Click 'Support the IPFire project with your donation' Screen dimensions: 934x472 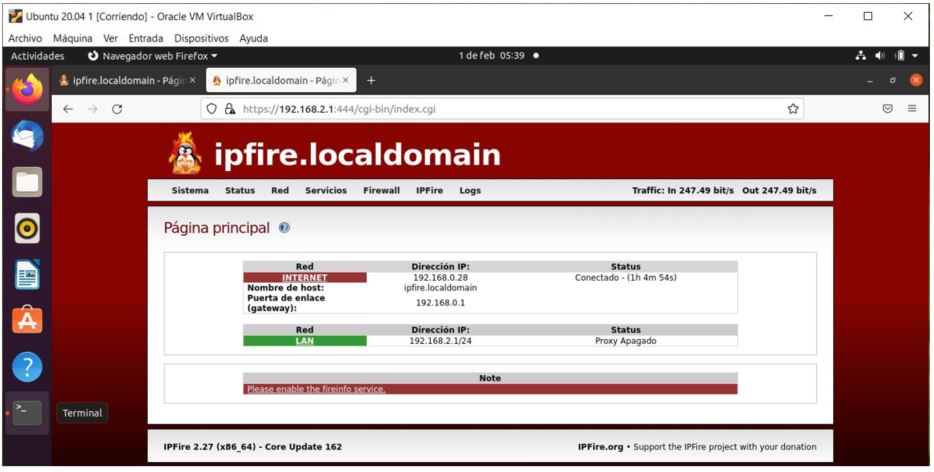pyautogui.click(x=725, y=447)
